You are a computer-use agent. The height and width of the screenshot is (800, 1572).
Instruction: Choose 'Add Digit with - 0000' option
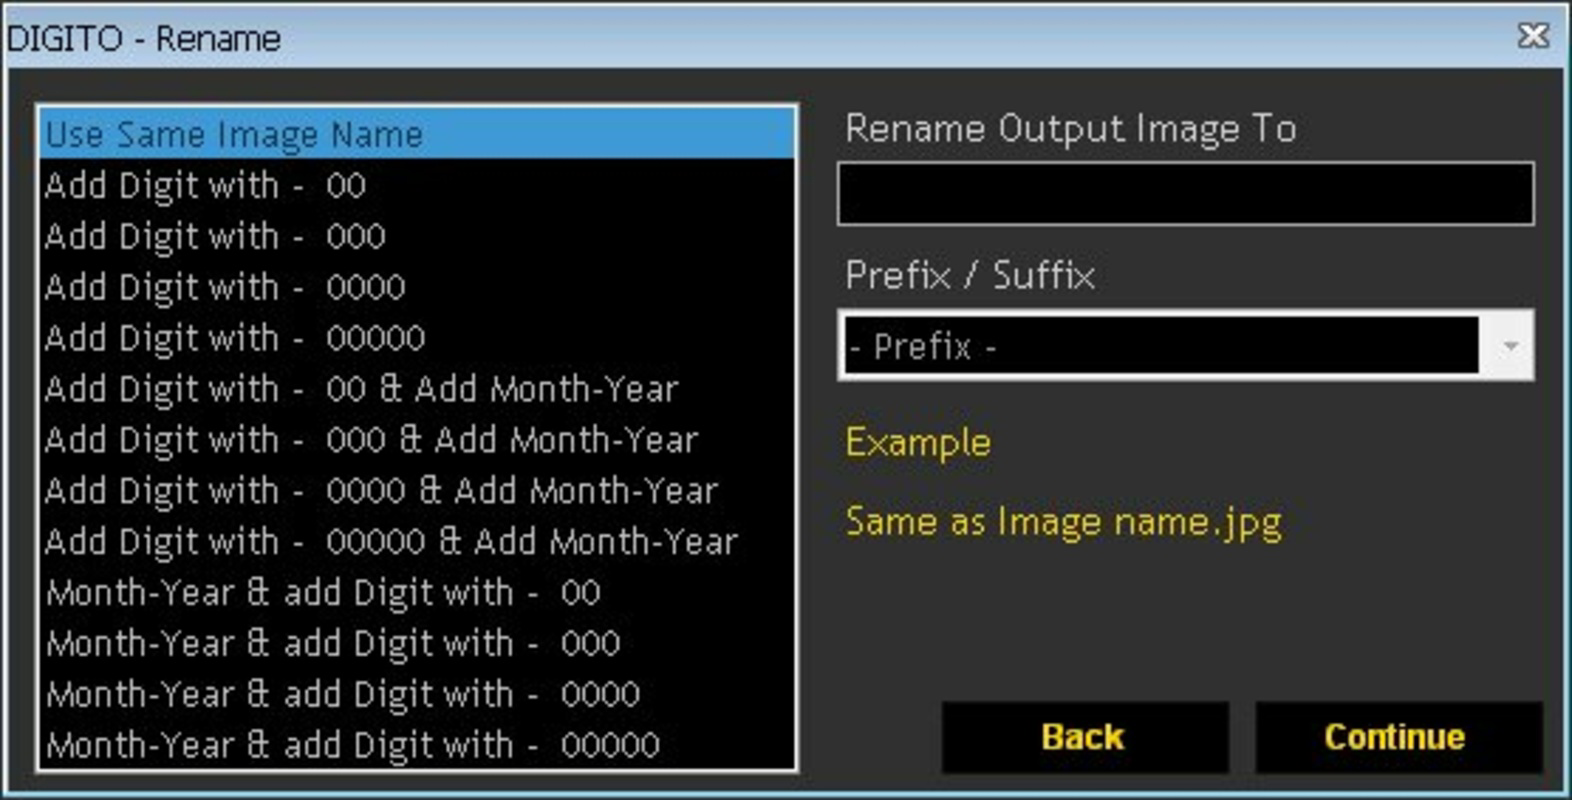click(417, 287)
